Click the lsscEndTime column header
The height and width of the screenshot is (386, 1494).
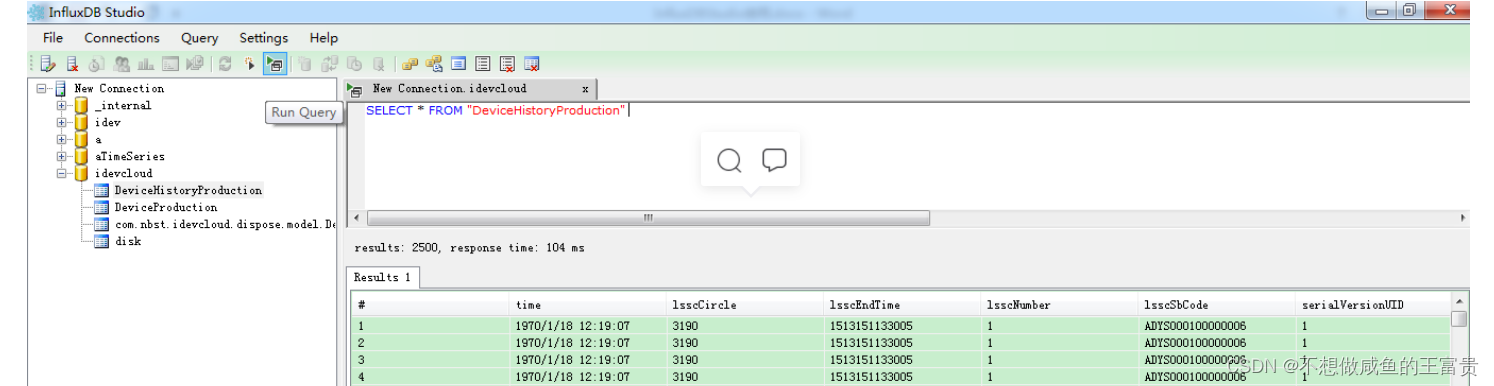[x=902, y=305]
